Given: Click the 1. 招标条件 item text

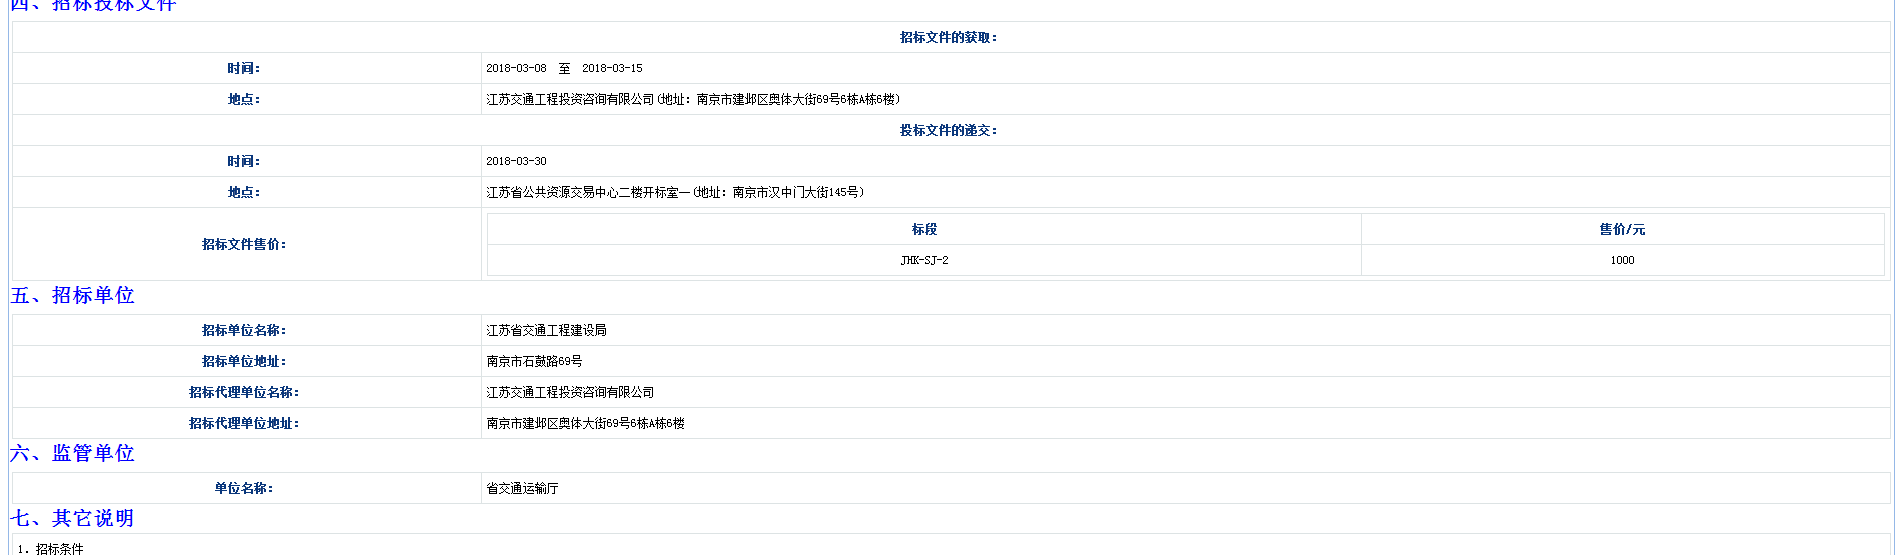Looking at the screenshot, I should coord(52,548).
